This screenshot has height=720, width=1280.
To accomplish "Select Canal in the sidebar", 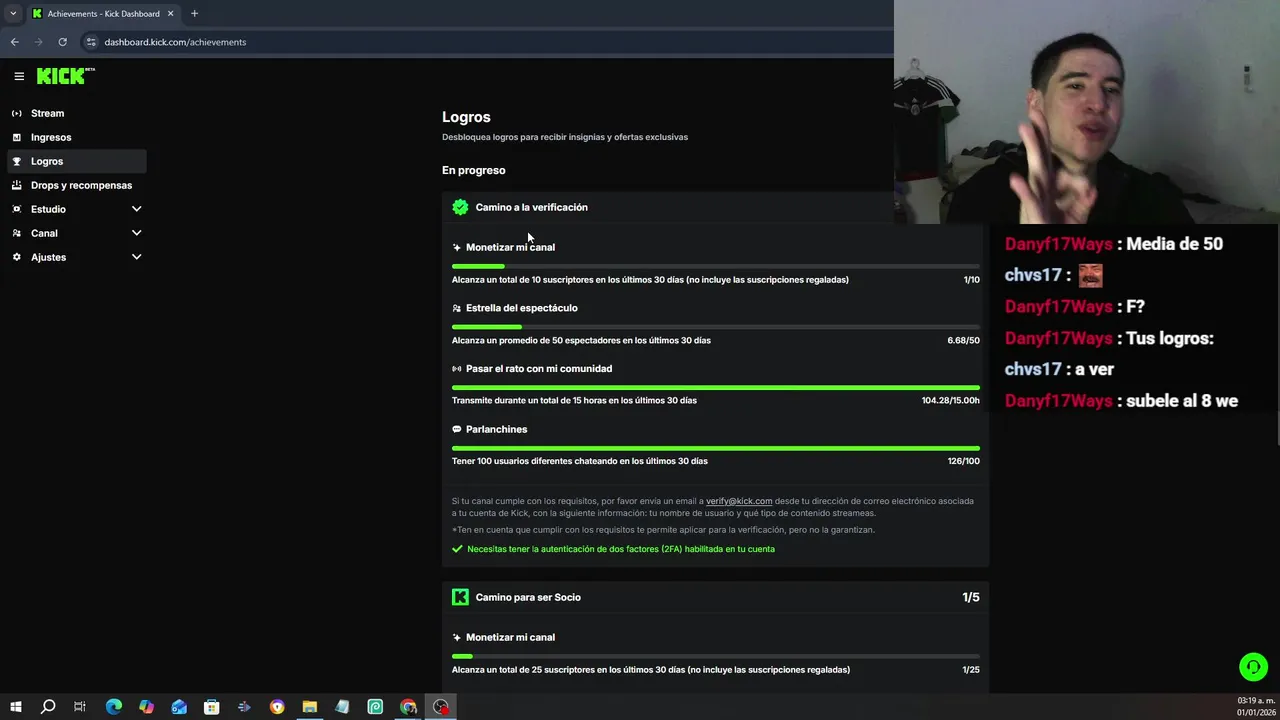I will pyautogui.click(x=76, y=233).
